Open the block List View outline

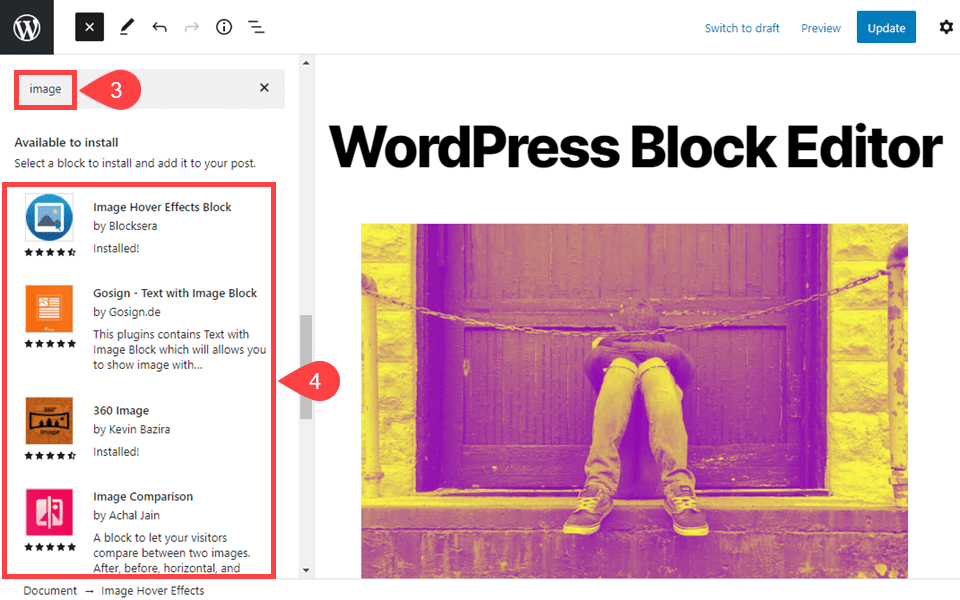256,27
